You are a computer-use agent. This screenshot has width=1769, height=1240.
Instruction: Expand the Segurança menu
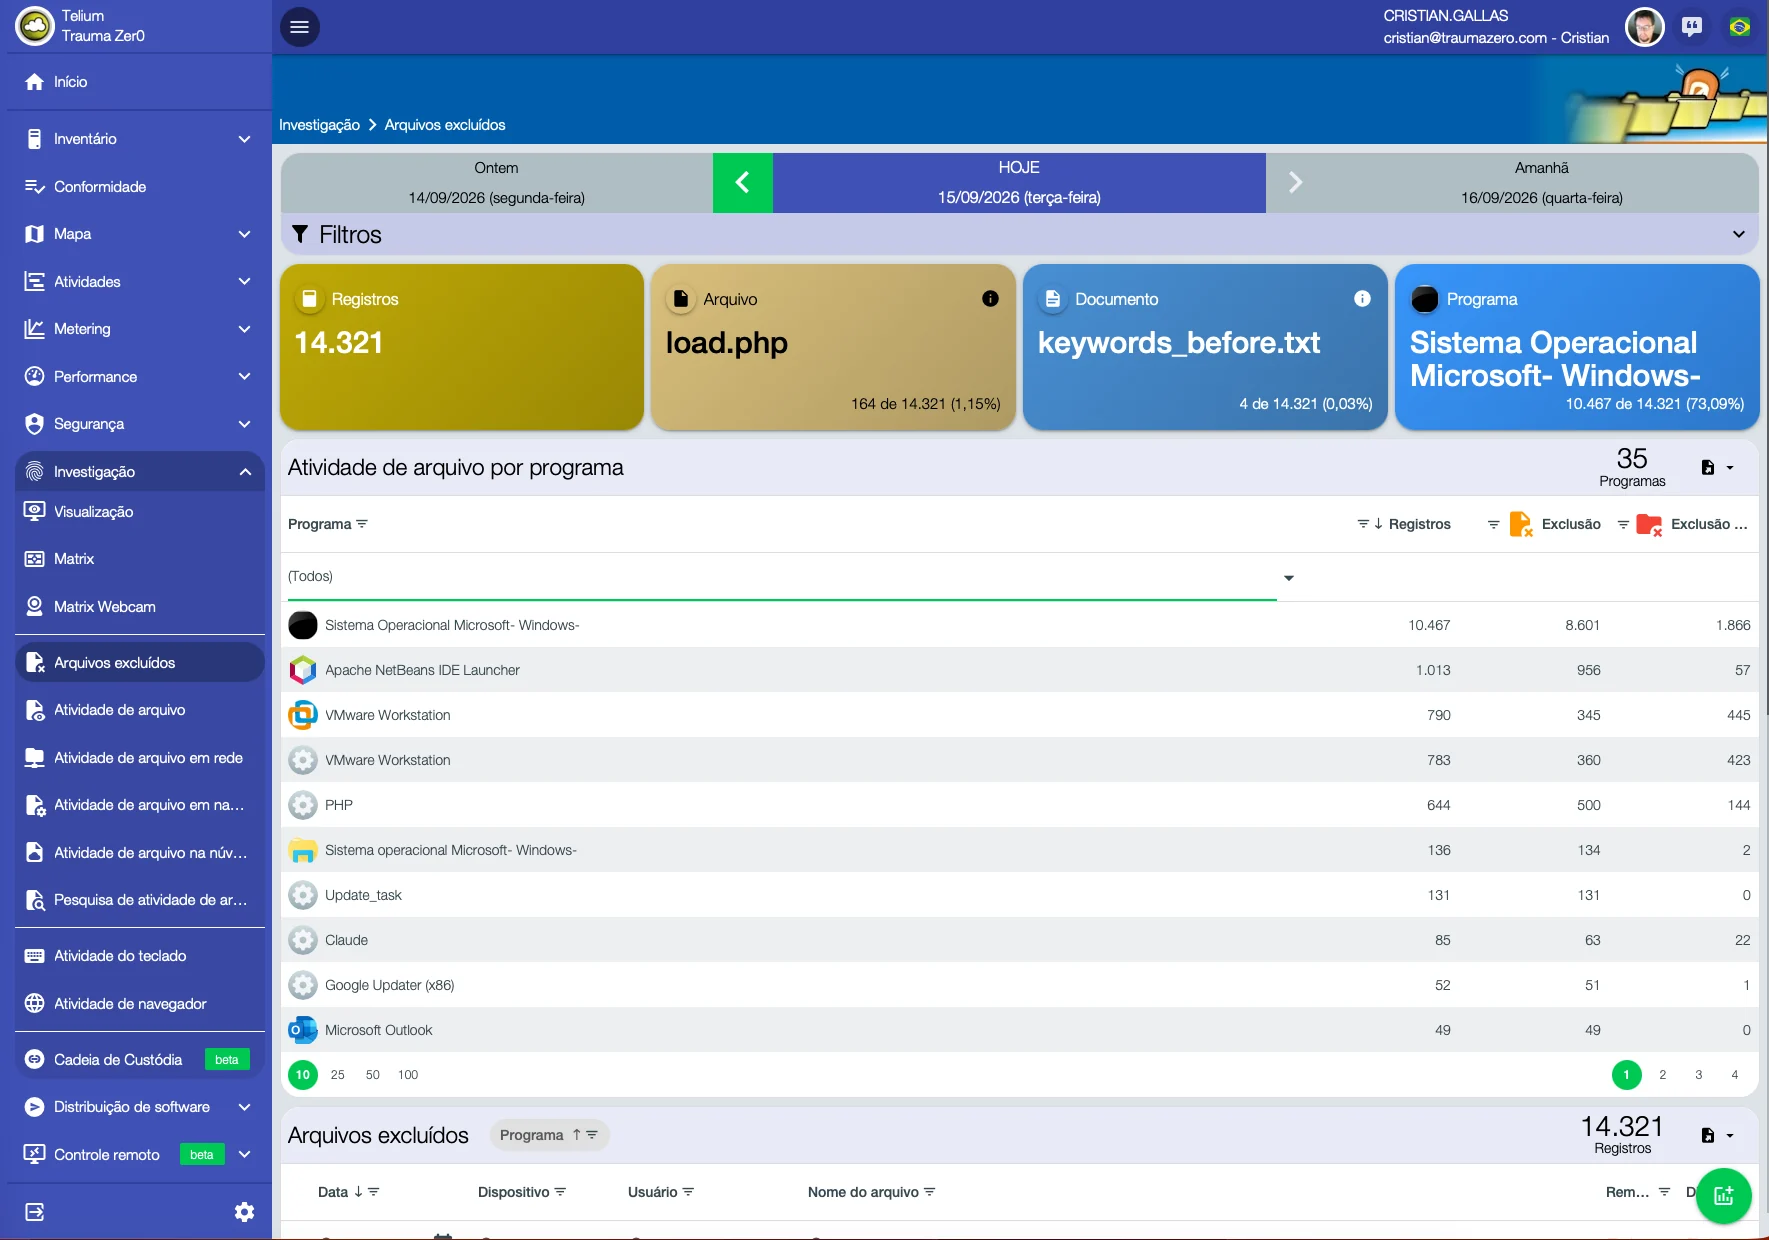[140, 424]
